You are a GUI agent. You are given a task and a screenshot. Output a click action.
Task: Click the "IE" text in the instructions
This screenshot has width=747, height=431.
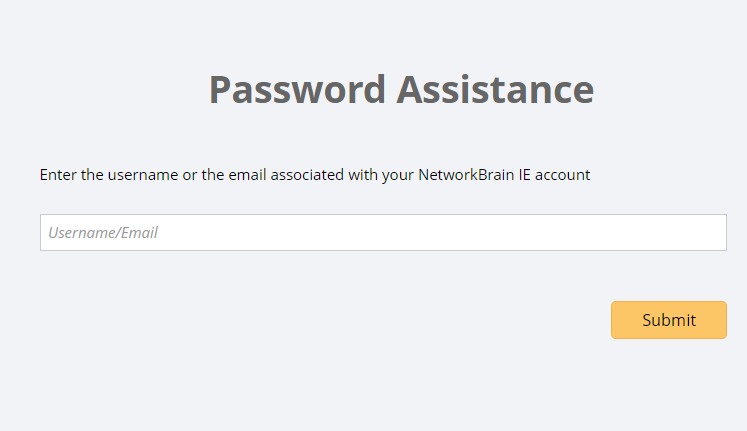click(x=524, y=175)
